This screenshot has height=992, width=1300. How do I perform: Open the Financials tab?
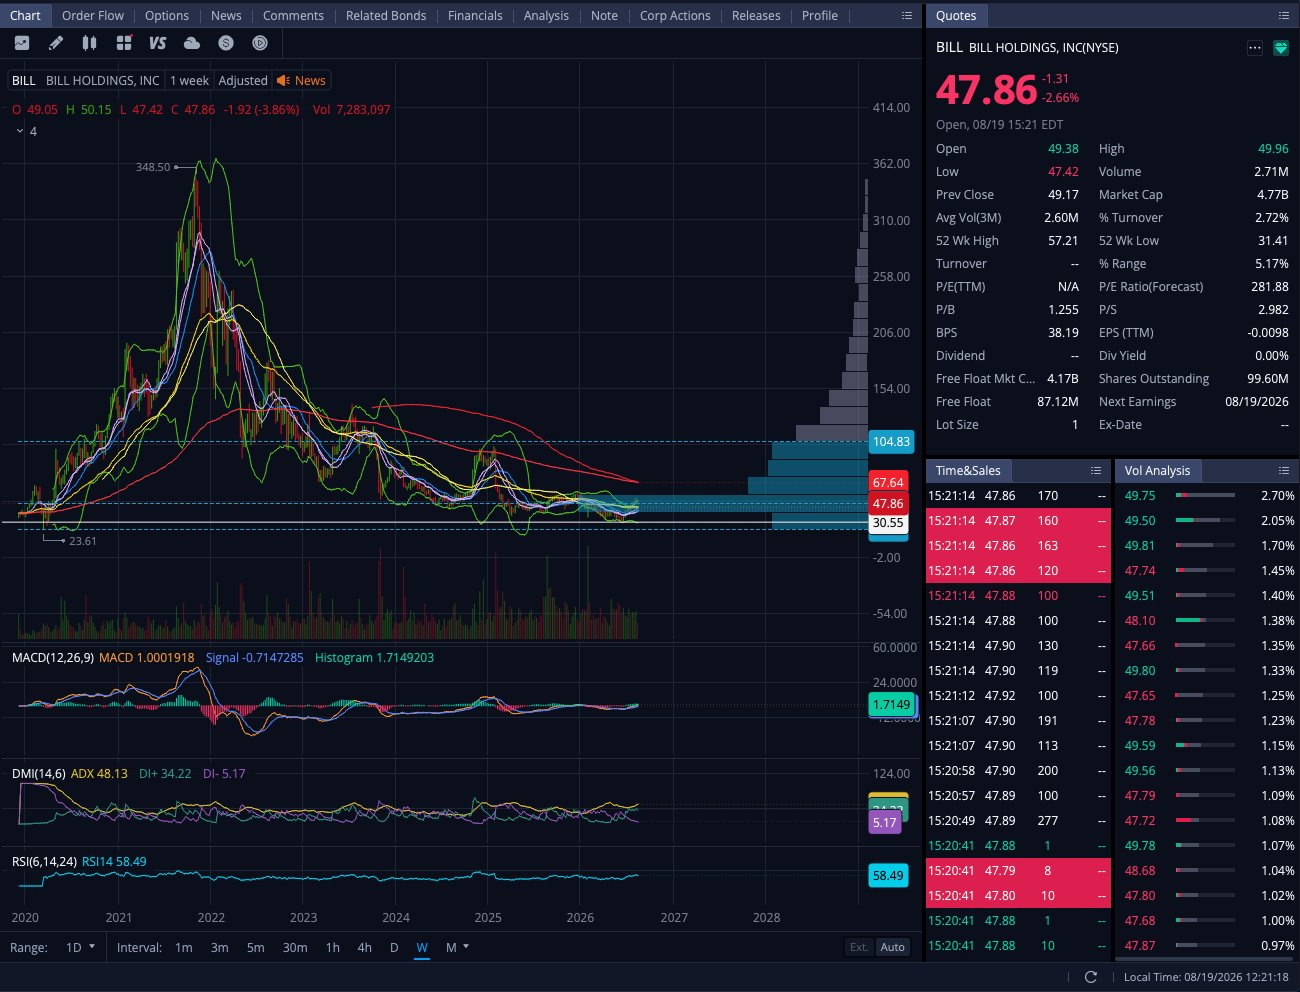(x=475, y=15)
